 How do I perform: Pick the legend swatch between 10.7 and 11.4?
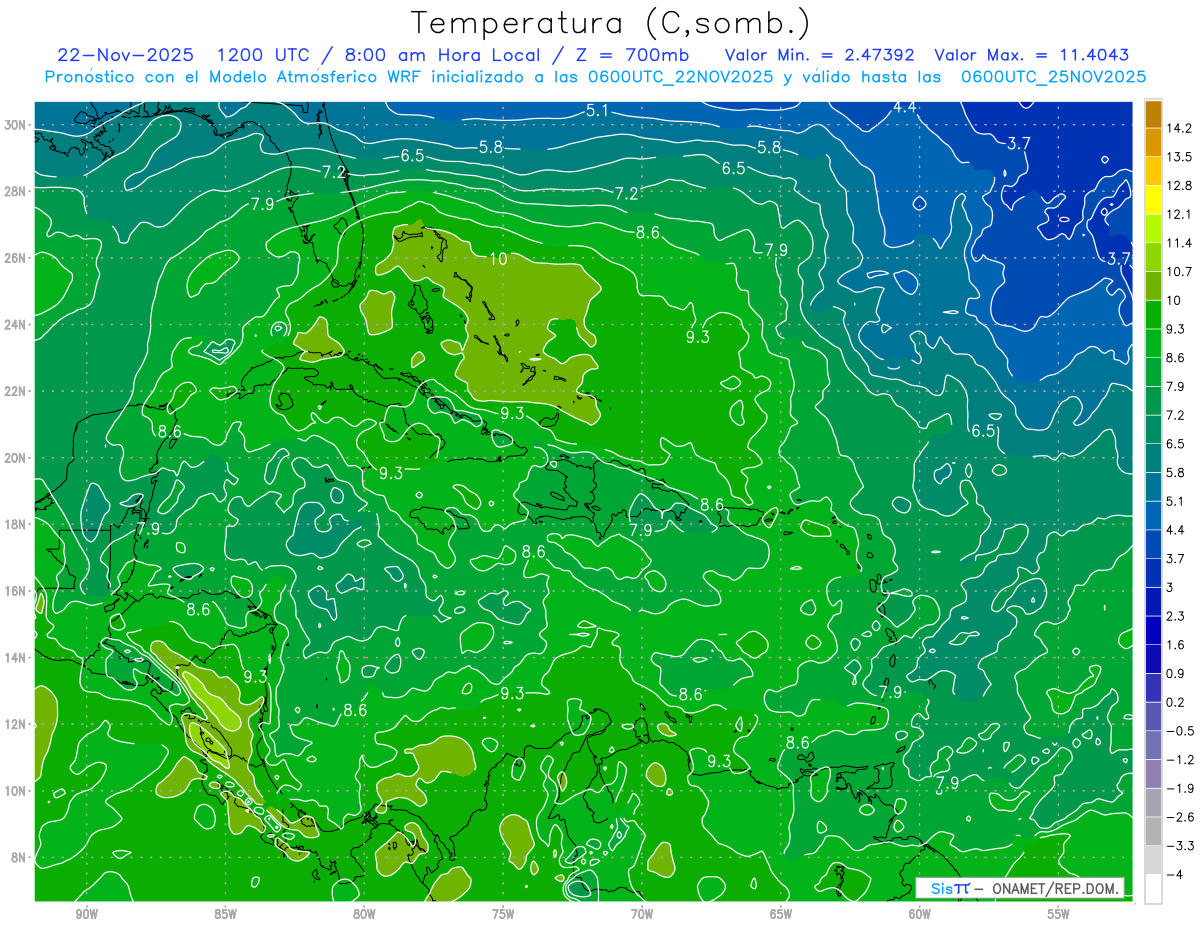1153,257
